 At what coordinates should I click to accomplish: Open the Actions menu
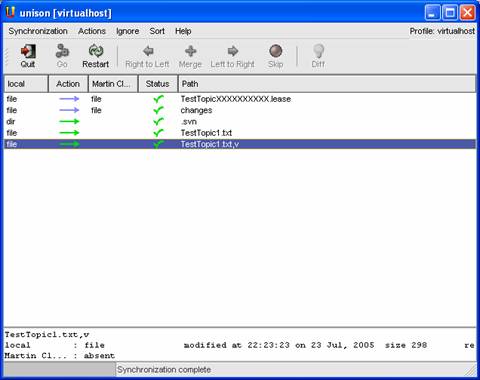click(x=92, y=31)
